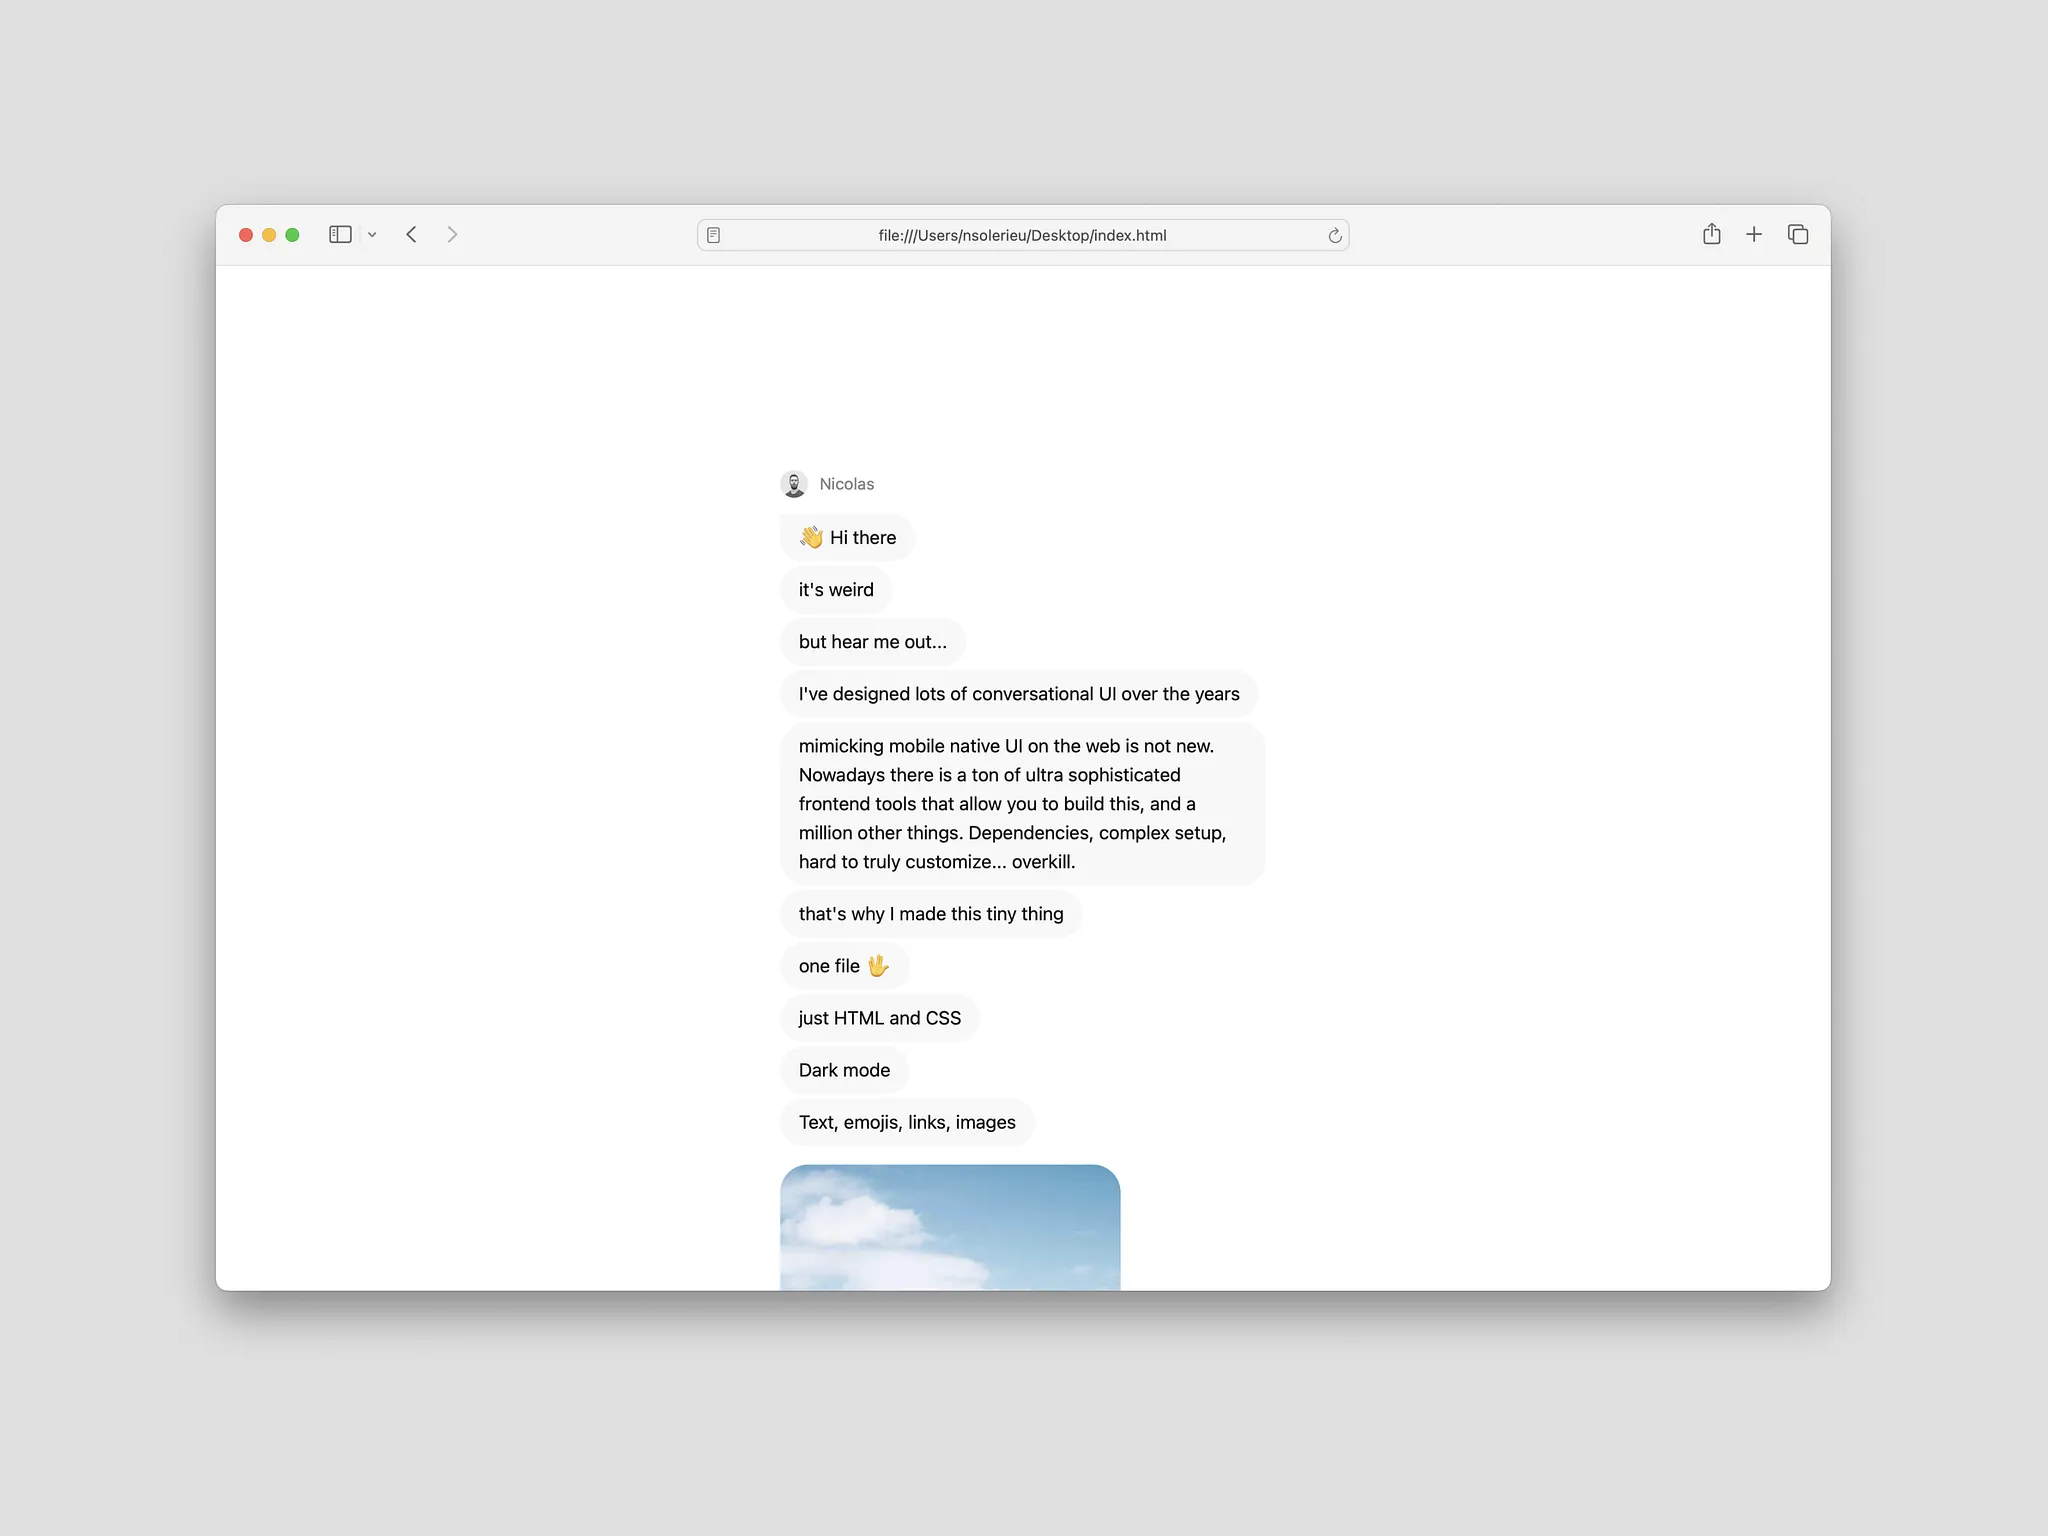
Task: Open a new tab with the plus icon
Action: 1755,234
